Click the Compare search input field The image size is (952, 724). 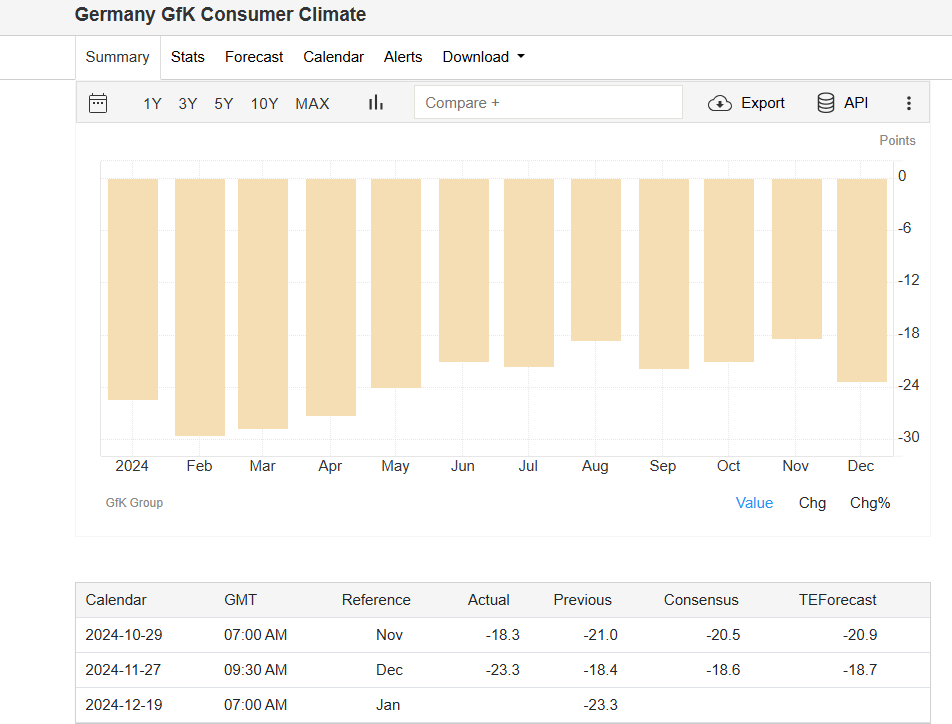coord(548,103)
